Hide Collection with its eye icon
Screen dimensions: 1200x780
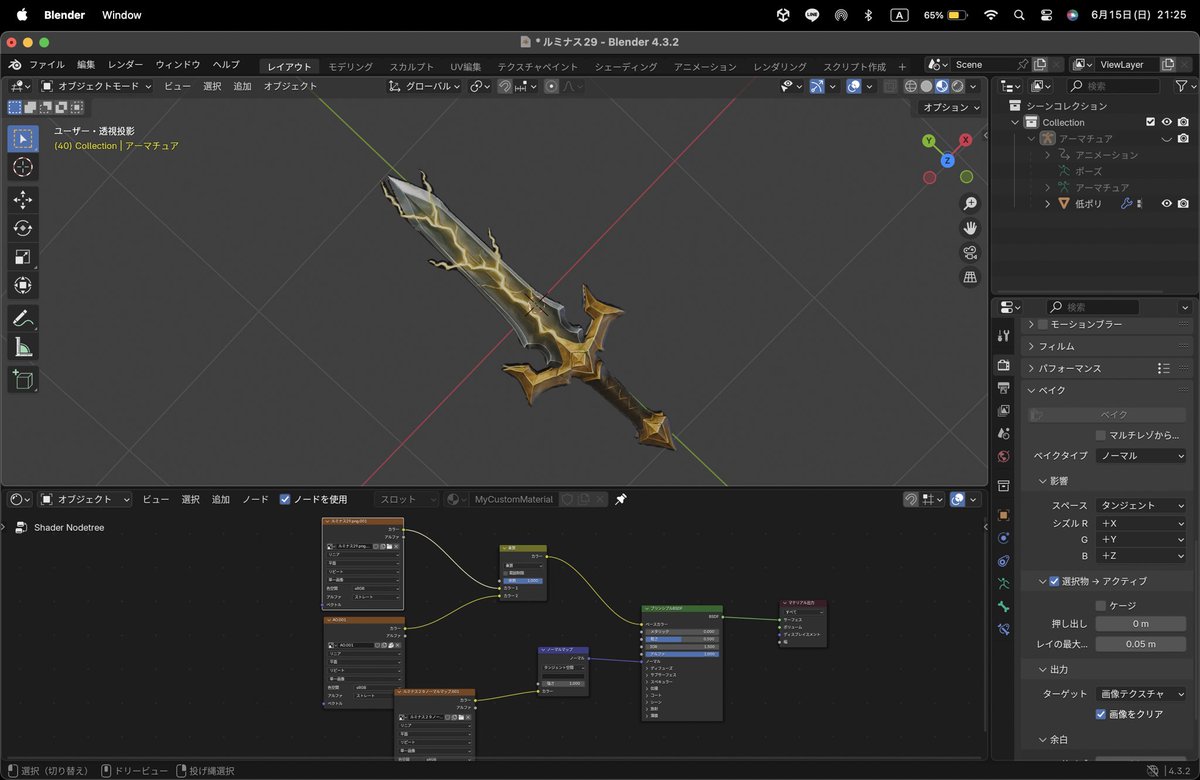click(1166, 122)
